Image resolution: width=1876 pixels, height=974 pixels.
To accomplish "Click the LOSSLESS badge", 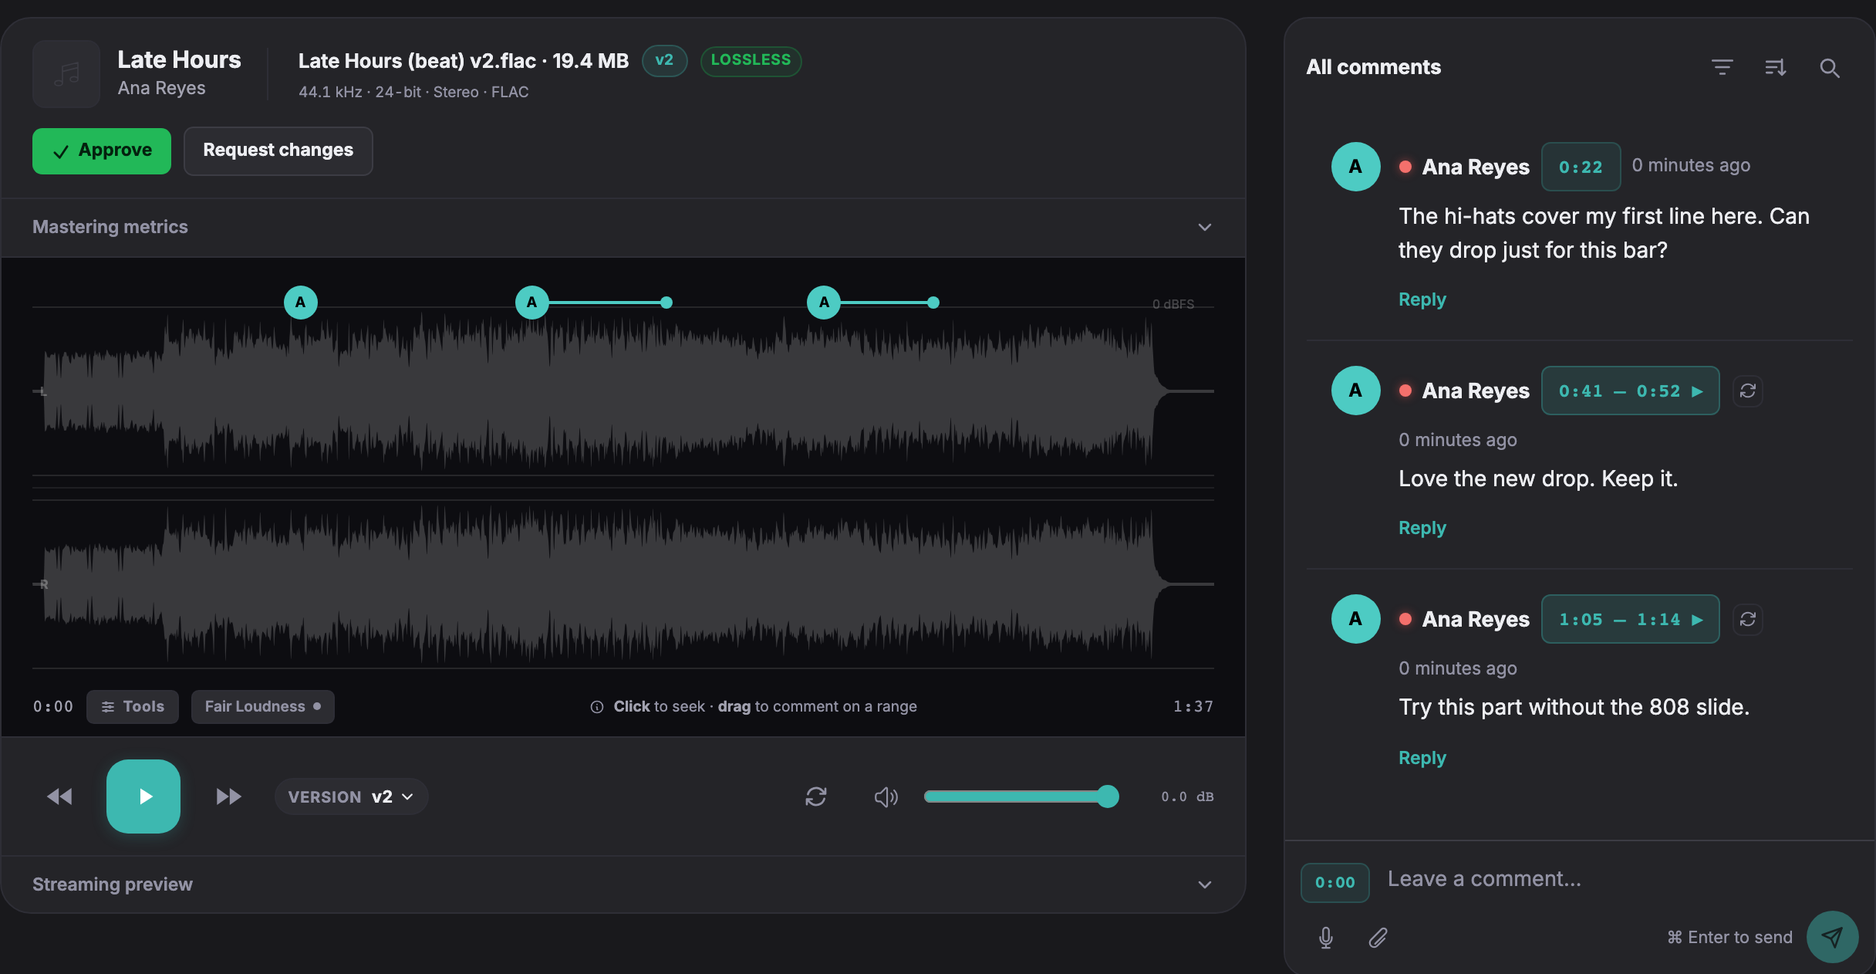I will (x=751, y=60).
